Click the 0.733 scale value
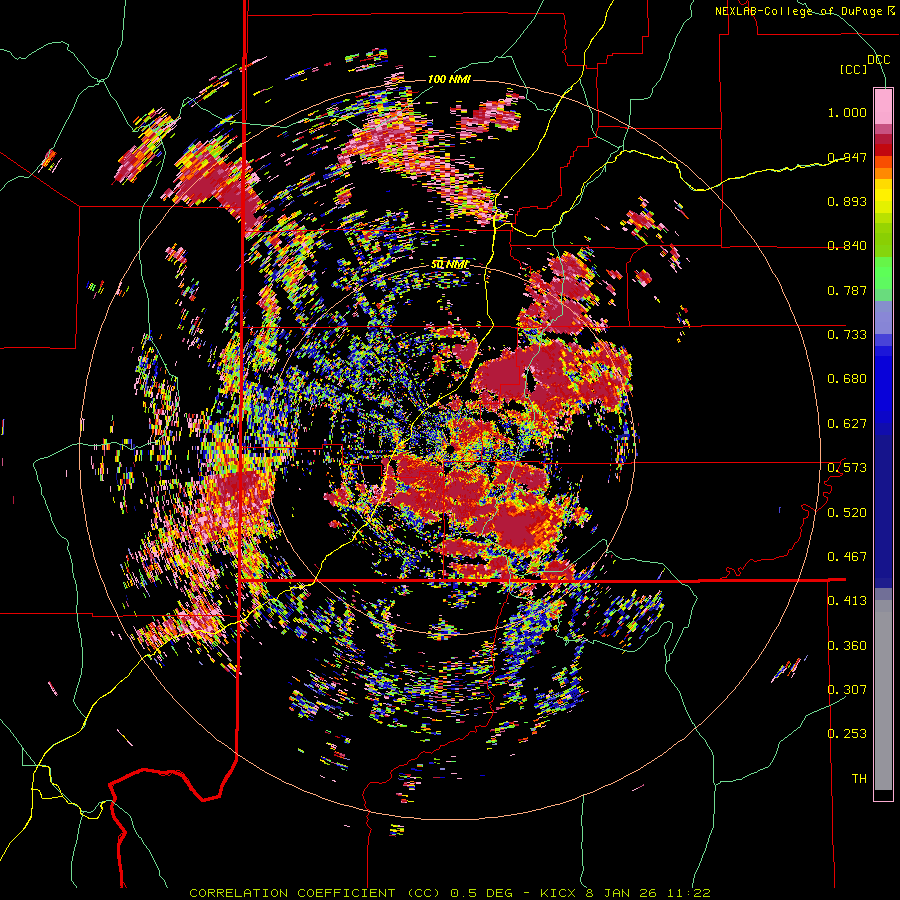The height and width of the screenshot is (900, 900). (847, 335)
